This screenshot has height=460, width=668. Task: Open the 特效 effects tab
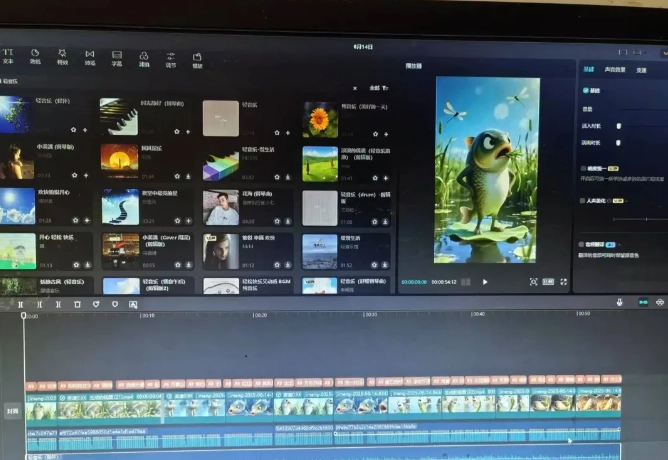click(x=62, y=57)
